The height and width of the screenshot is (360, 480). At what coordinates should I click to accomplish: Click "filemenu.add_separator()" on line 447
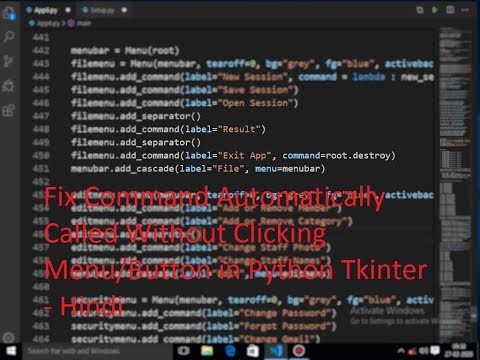tap(136, 116)
